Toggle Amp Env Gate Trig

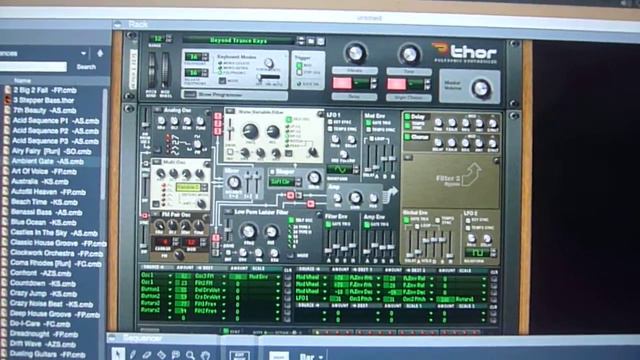[367, 224]
